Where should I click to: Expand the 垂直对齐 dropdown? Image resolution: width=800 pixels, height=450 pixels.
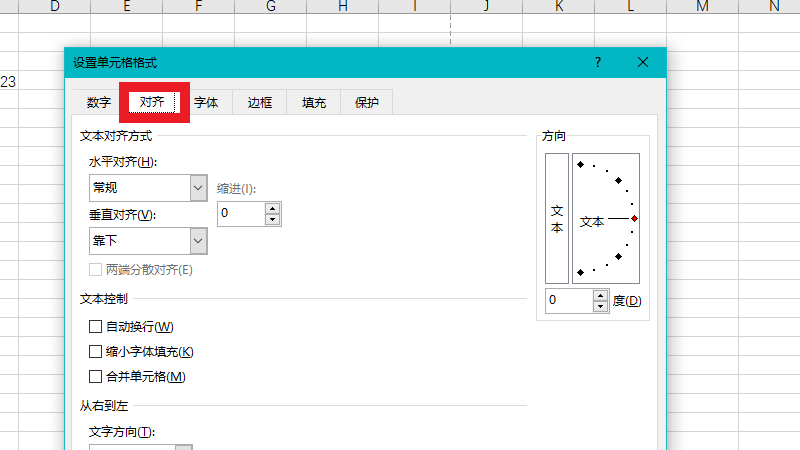[197, 241]
